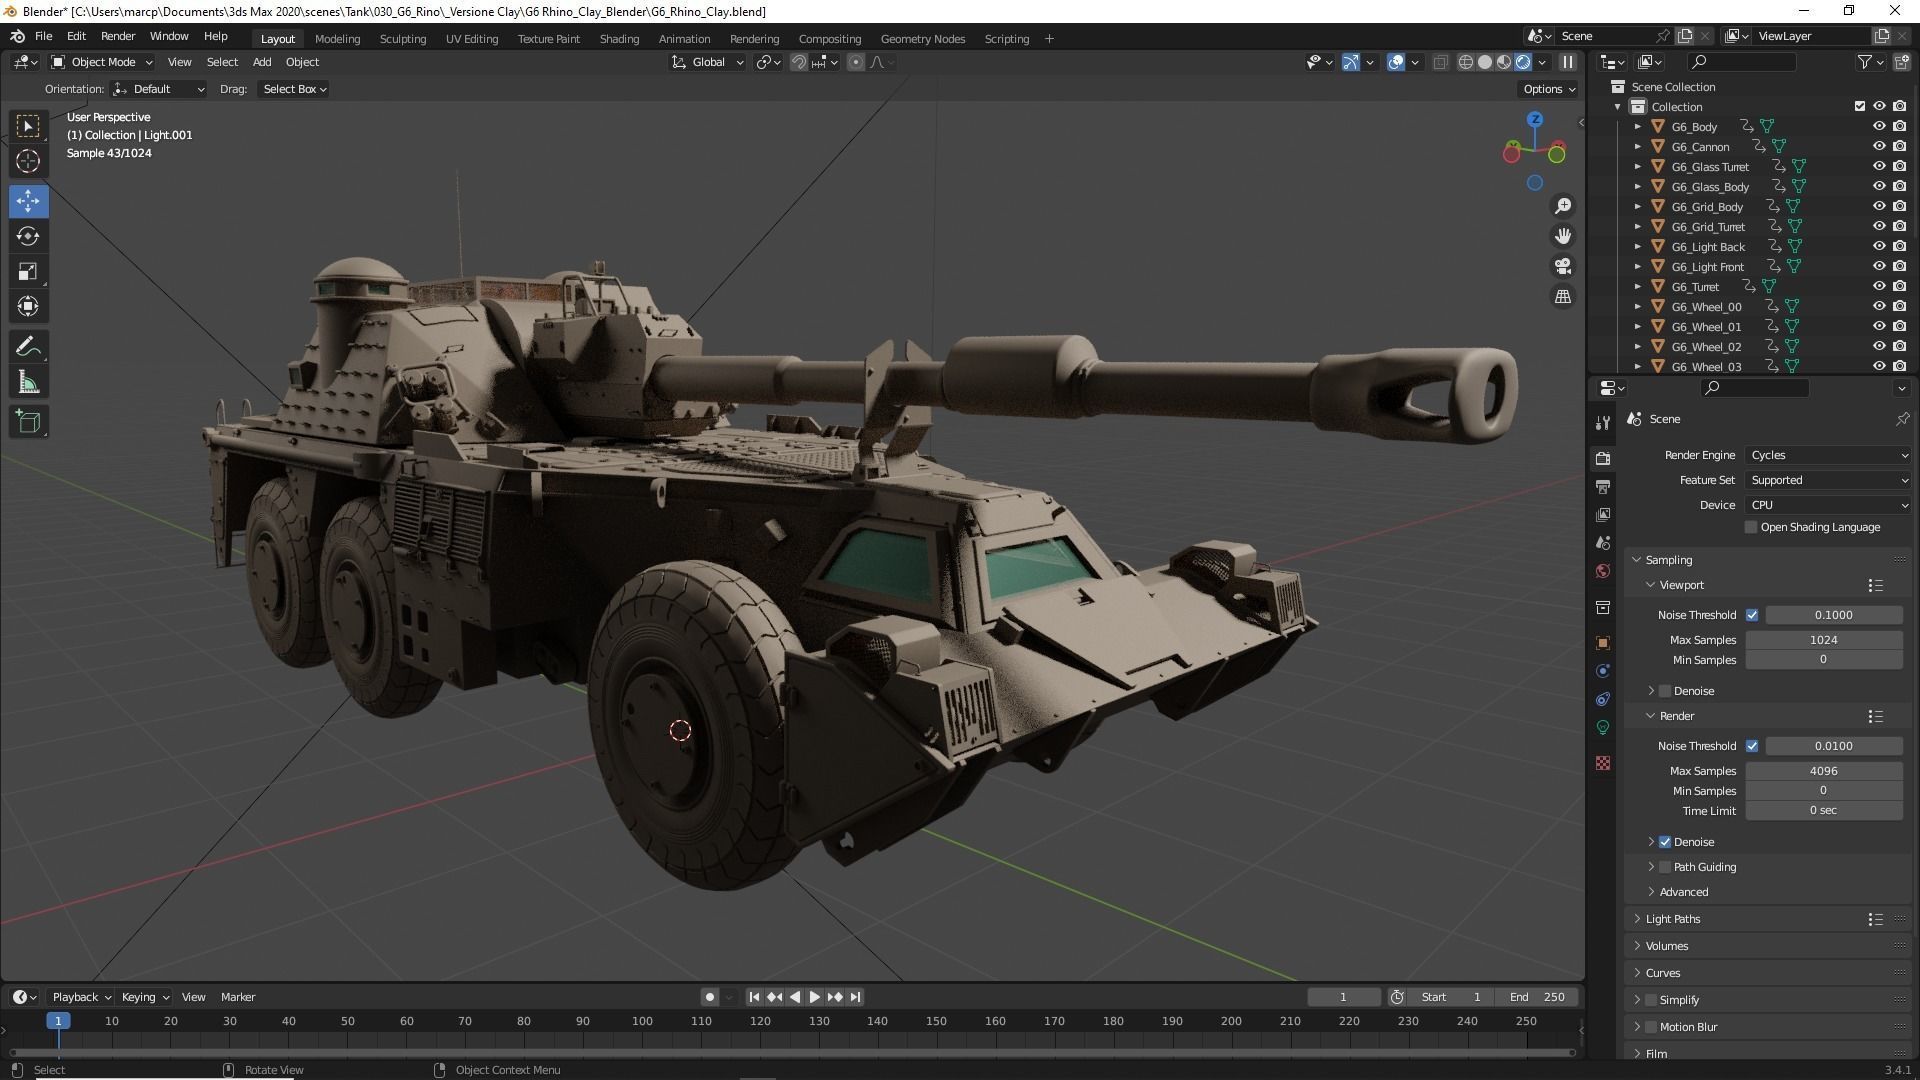Toggle Render Noise Threshold checkbox

pyautogui.click(x=1752, y=746)
